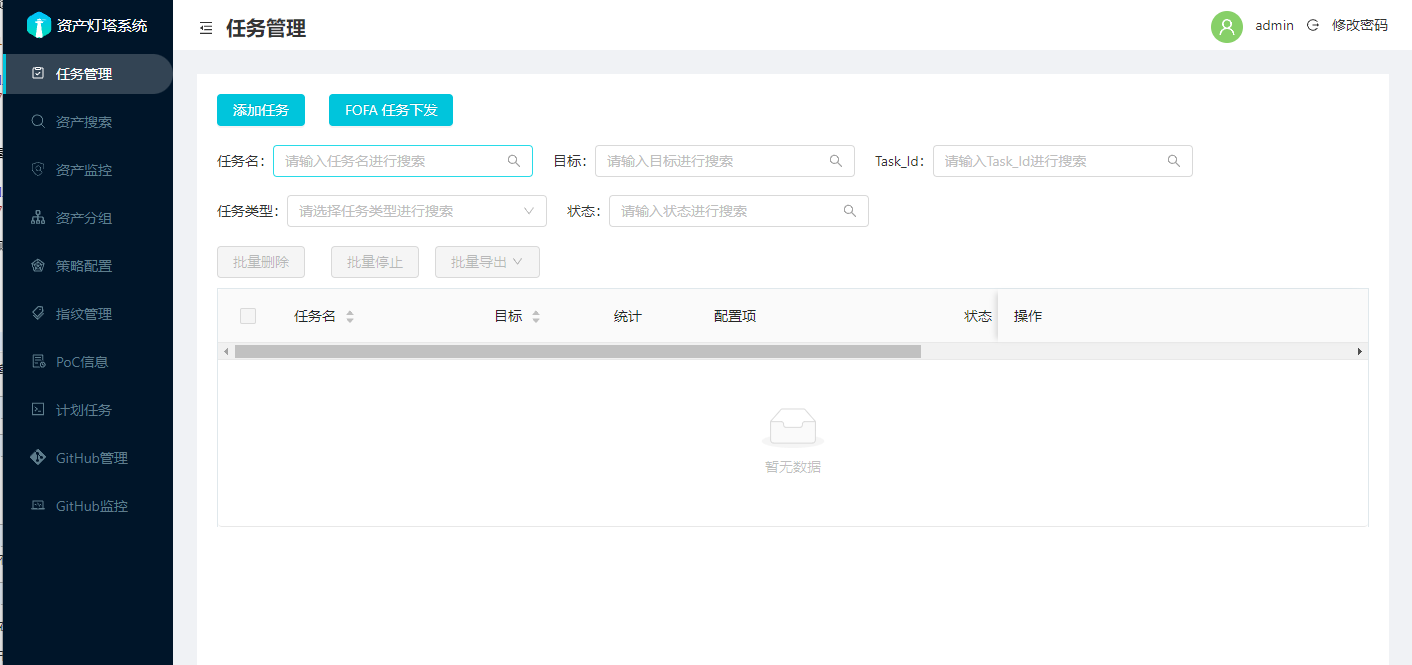This screenshot has height=665, width=1412.
Task: Expand 批量导出 dropdown button
Action: coord(487,262)
